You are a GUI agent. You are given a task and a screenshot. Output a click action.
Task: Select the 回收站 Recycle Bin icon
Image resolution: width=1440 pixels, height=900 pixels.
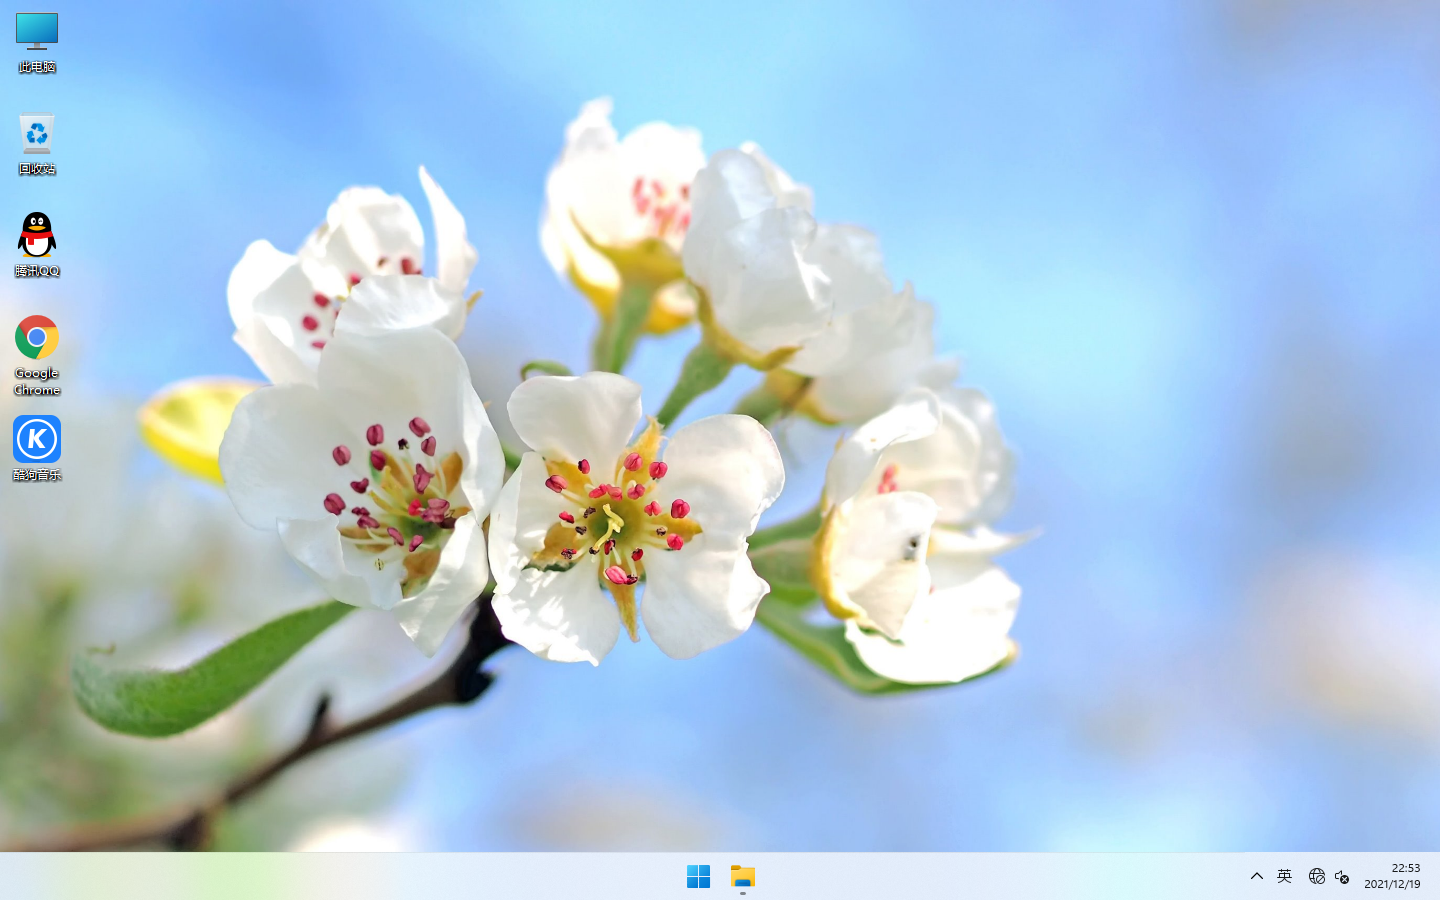pos(37,134)
